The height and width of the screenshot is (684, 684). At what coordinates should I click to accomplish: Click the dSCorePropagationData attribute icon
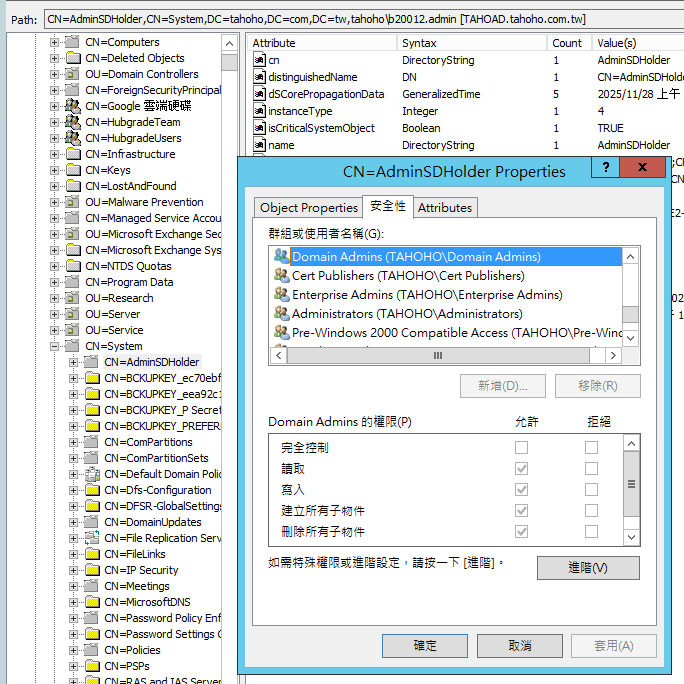pyautogui.click(x=259, y=94)
